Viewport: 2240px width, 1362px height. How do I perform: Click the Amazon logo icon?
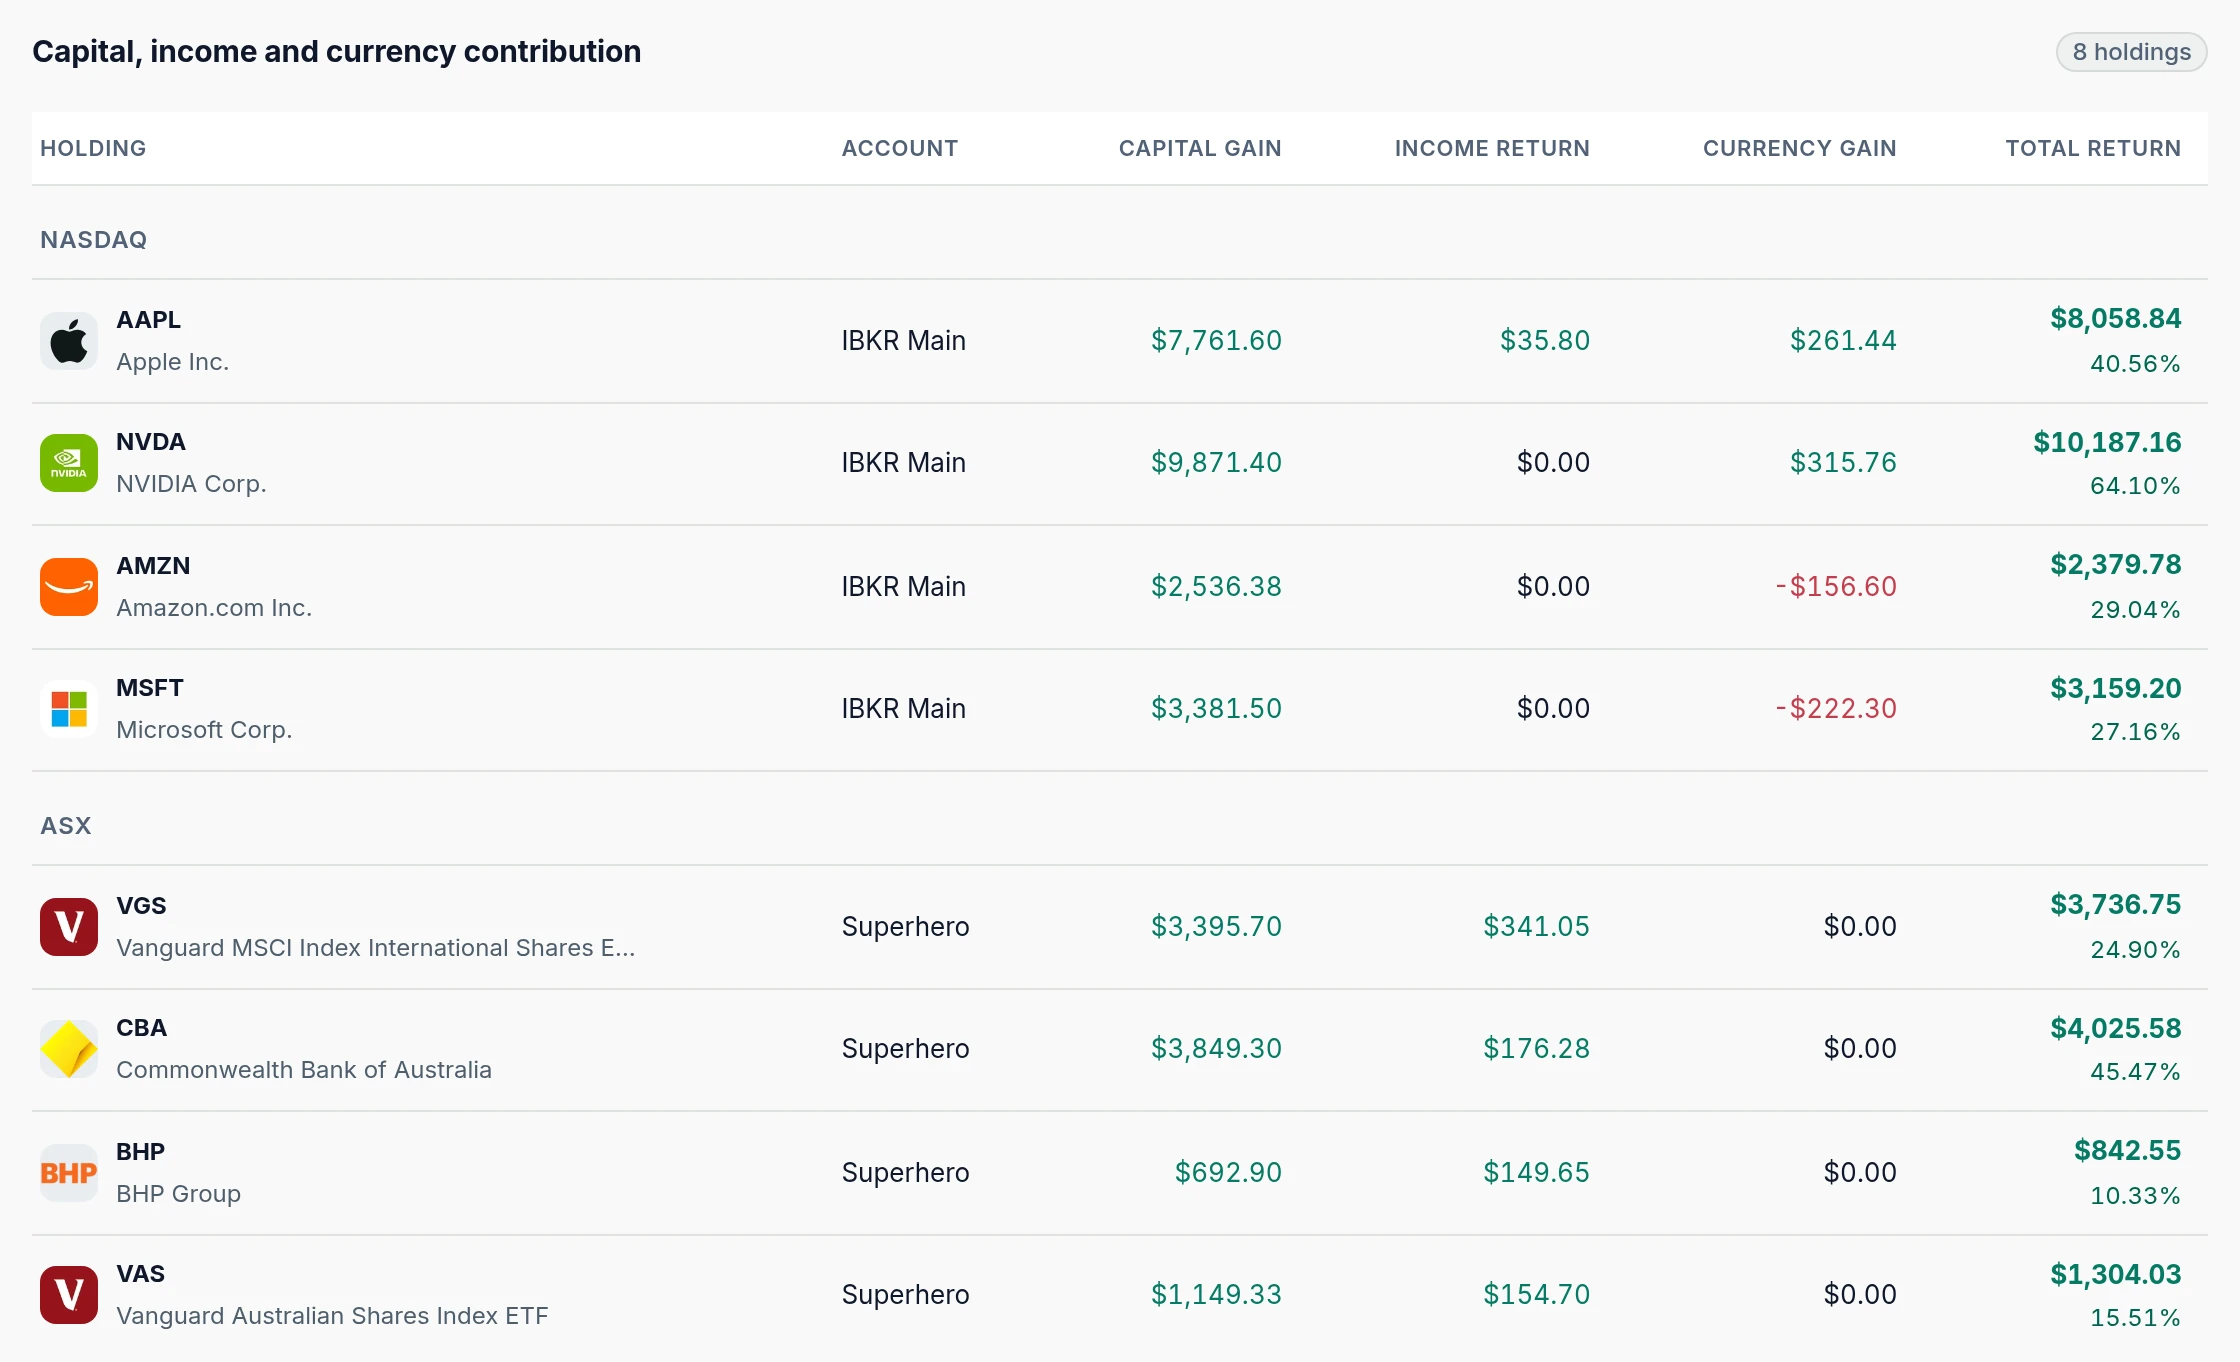69,587
